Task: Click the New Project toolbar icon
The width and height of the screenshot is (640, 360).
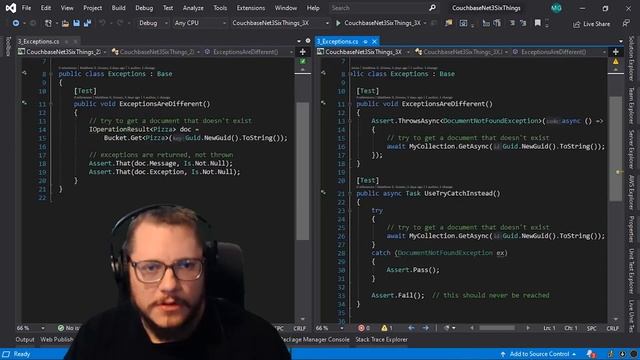Action: click(48, 23)
